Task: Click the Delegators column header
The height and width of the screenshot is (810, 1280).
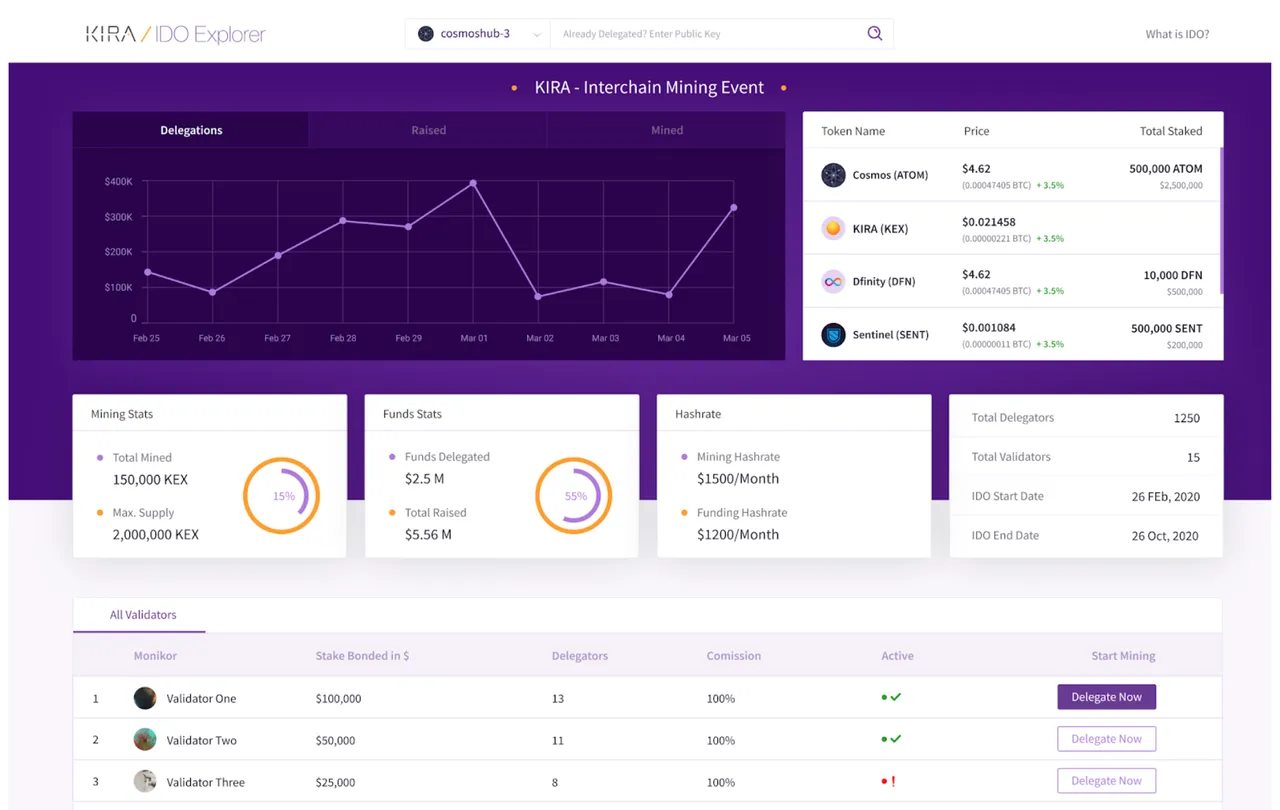Action: [x=580, y=656]
